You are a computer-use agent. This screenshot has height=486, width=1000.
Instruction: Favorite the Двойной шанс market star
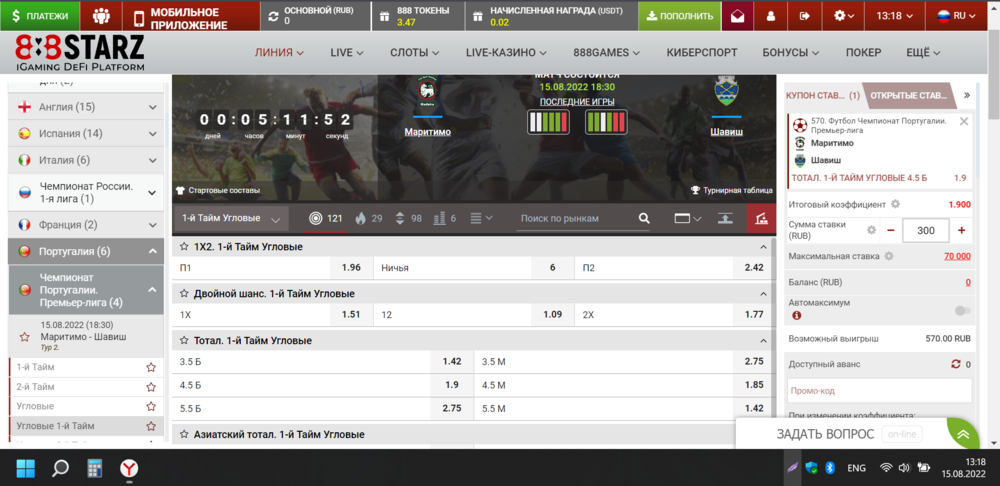point(184,293)
